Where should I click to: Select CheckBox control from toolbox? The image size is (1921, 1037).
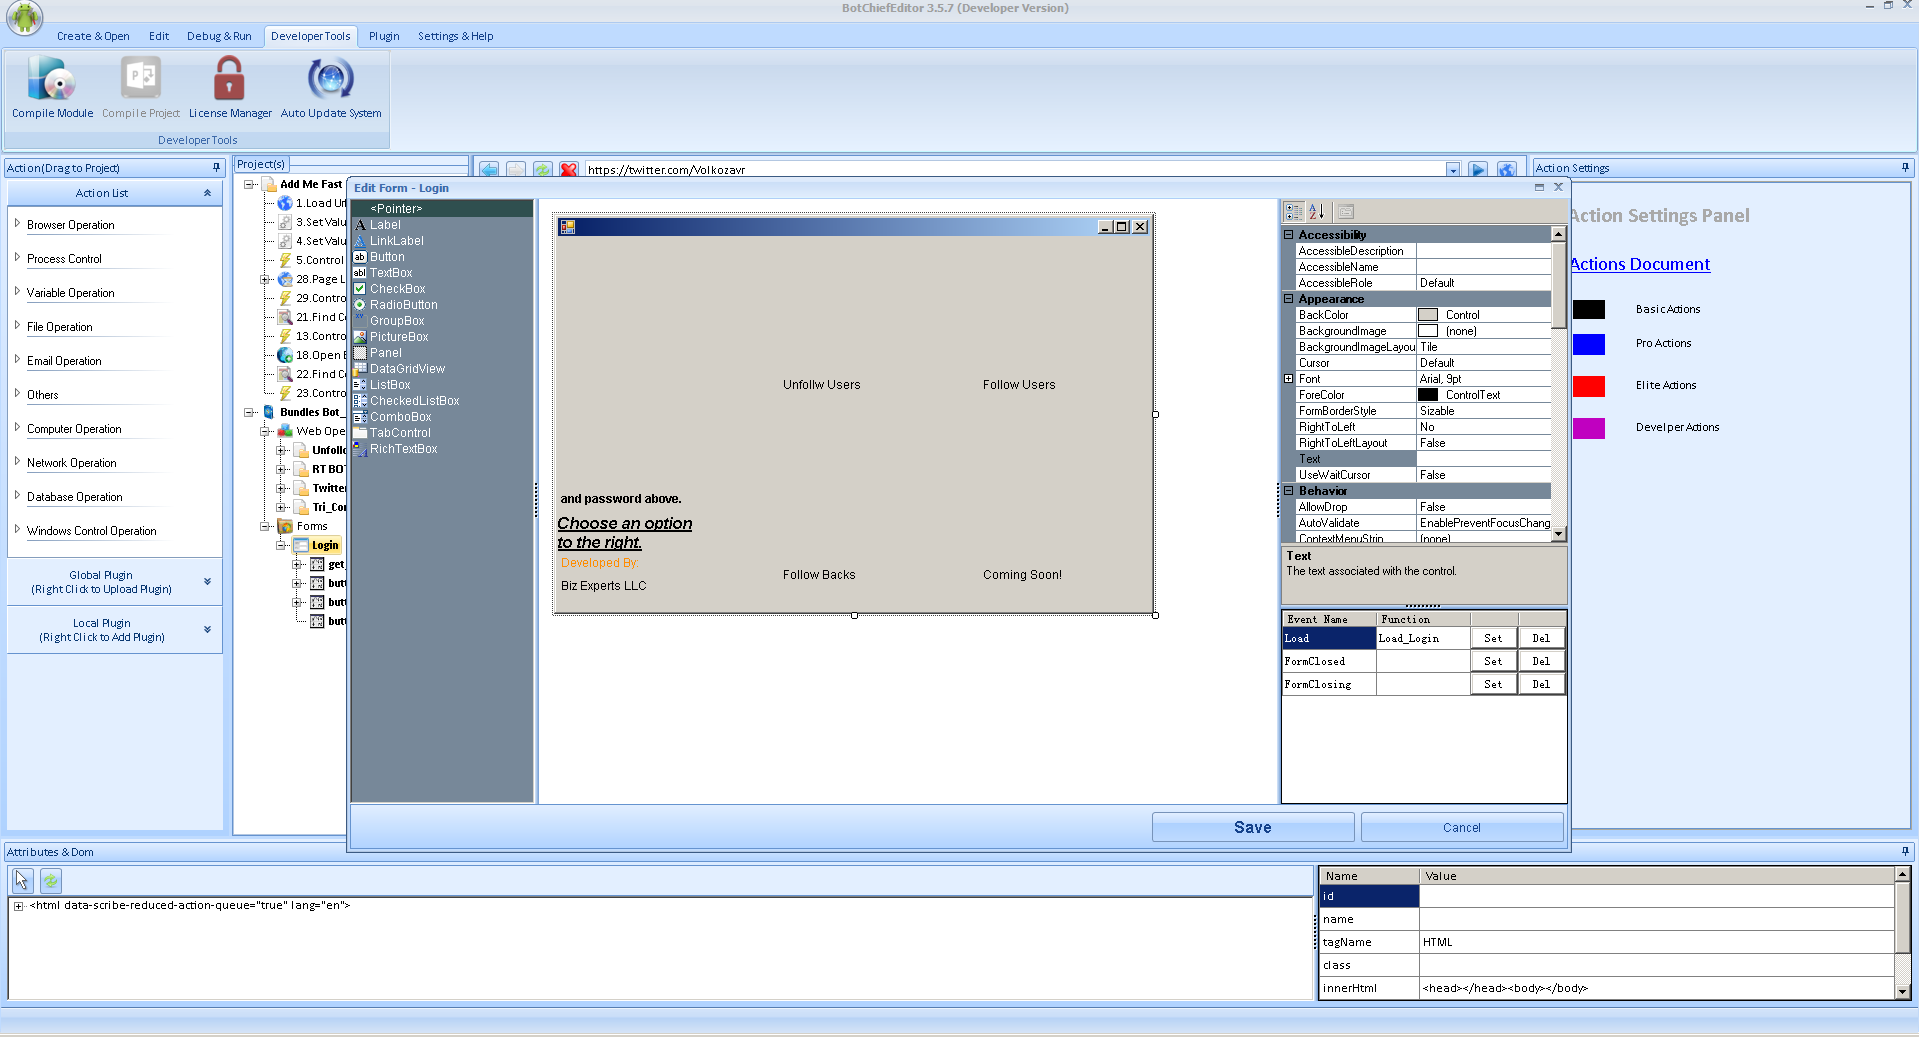coord(397,289)
